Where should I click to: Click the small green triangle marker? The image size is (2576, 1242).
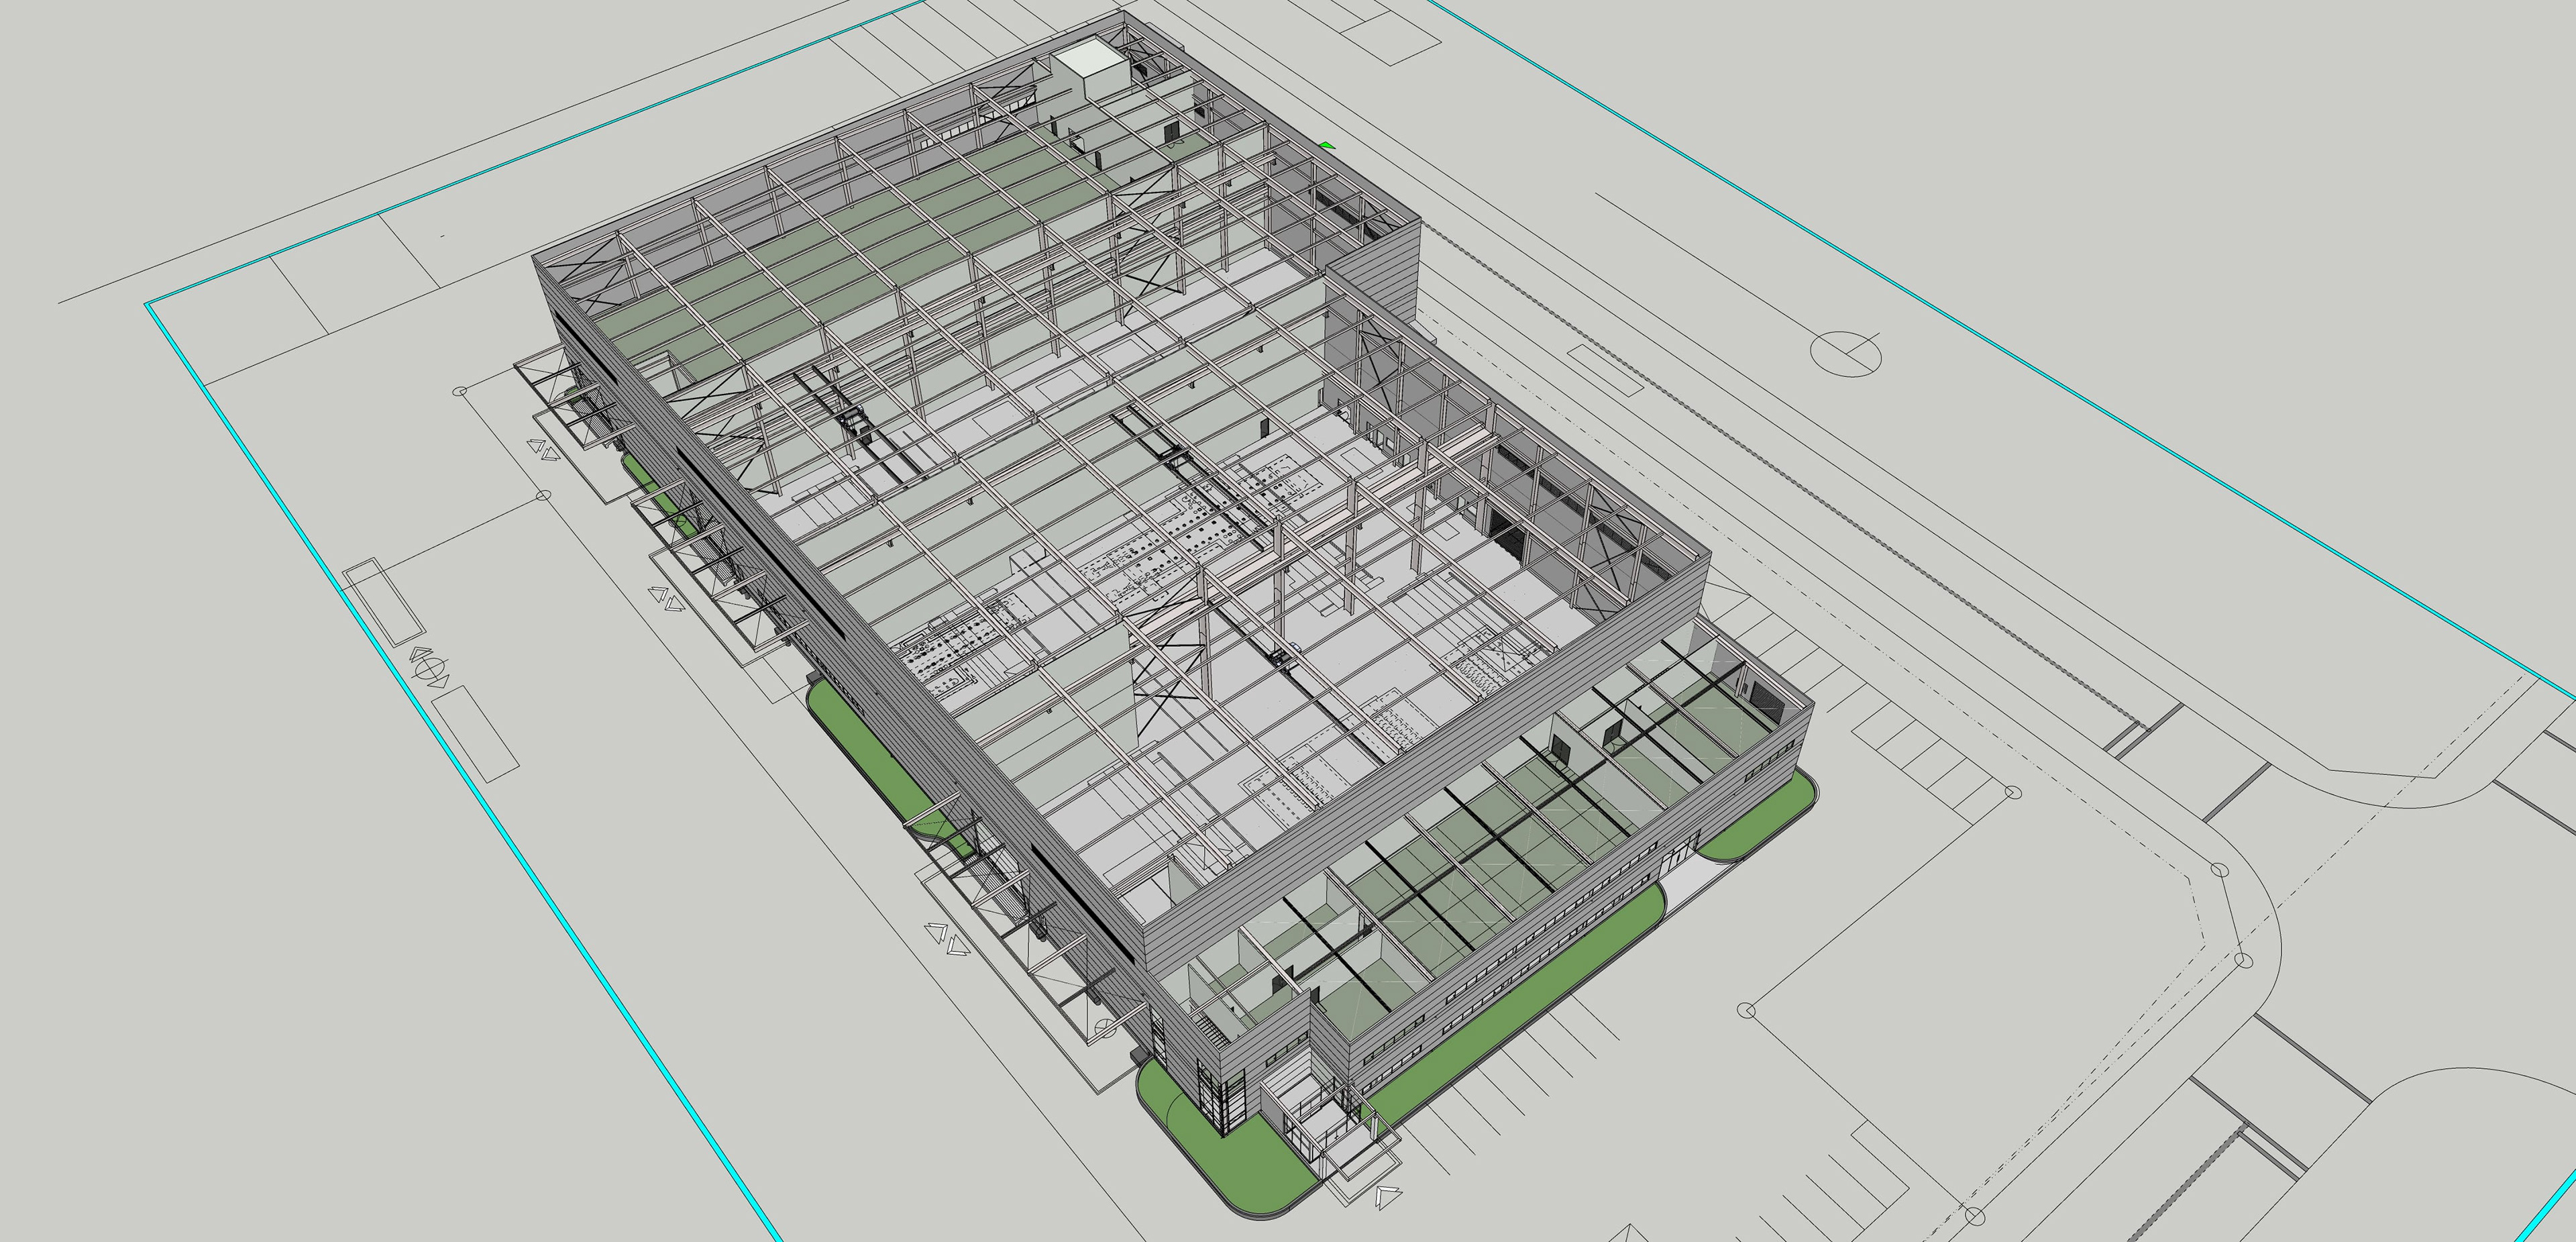click(x=1326, y=146)
